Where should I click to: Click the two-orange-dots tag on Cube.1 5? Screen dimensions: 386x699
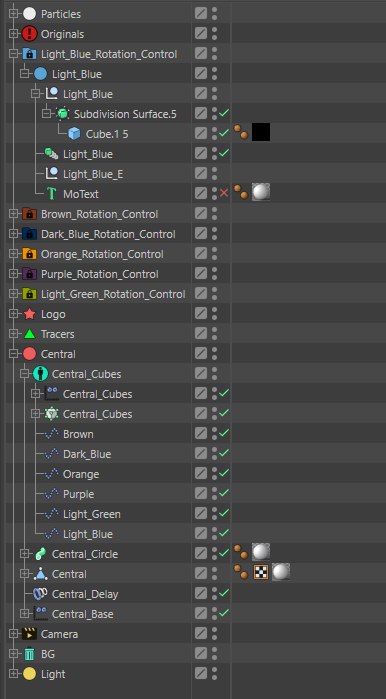point(241,132)
